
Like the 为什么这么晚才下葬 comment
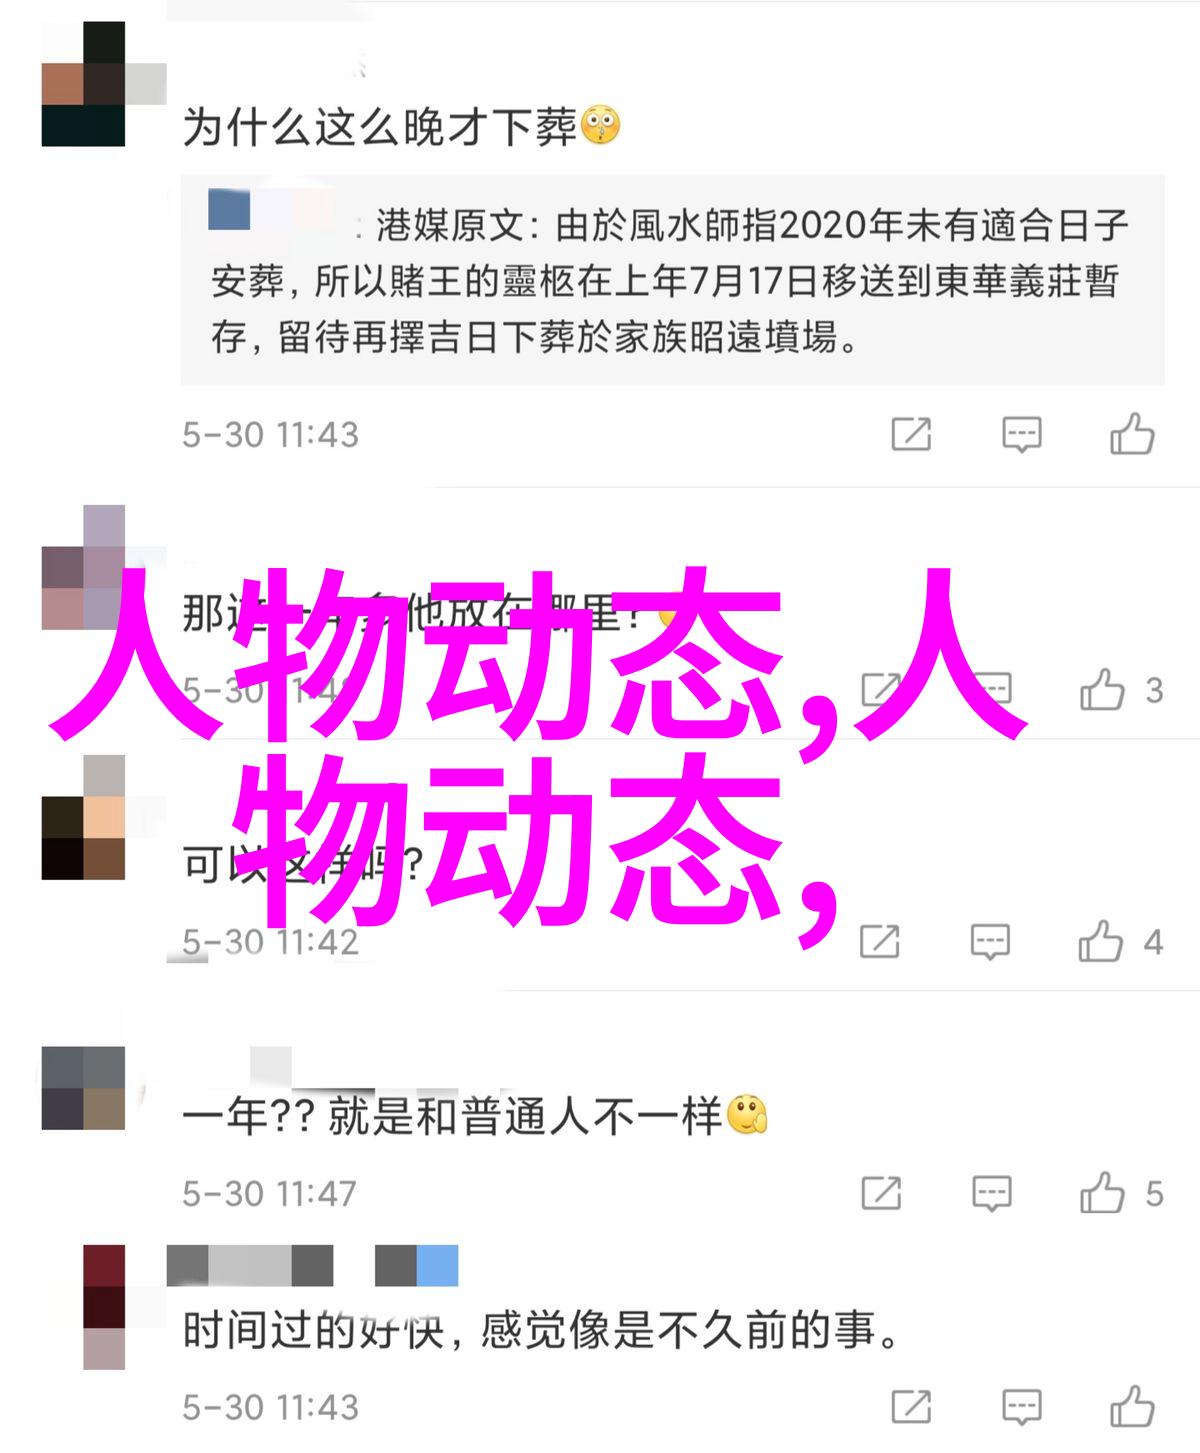[x=1132, y=434]
